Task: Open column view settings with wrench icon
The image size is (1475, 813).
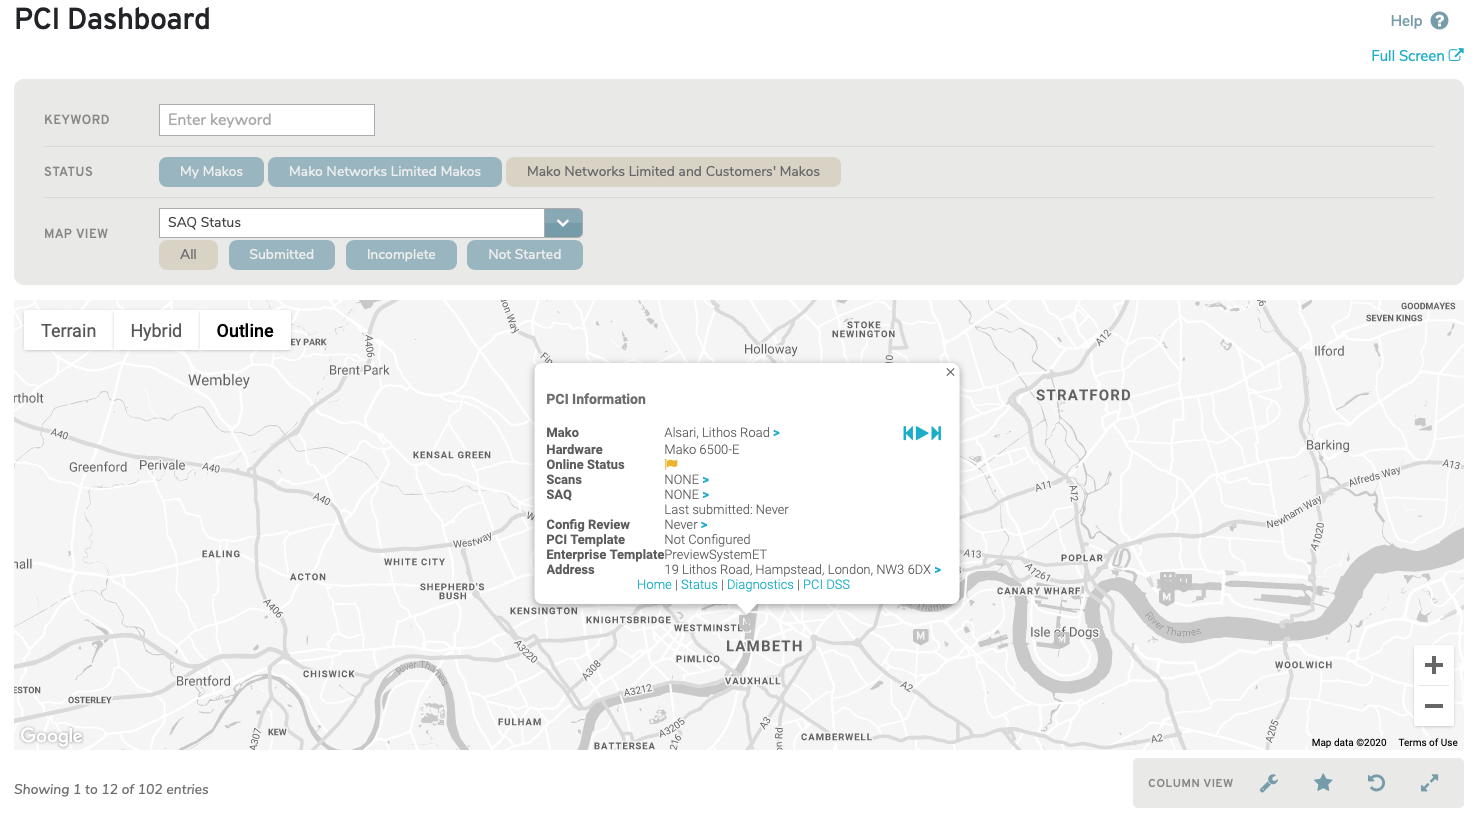Action: click(x=1269, y=783)
